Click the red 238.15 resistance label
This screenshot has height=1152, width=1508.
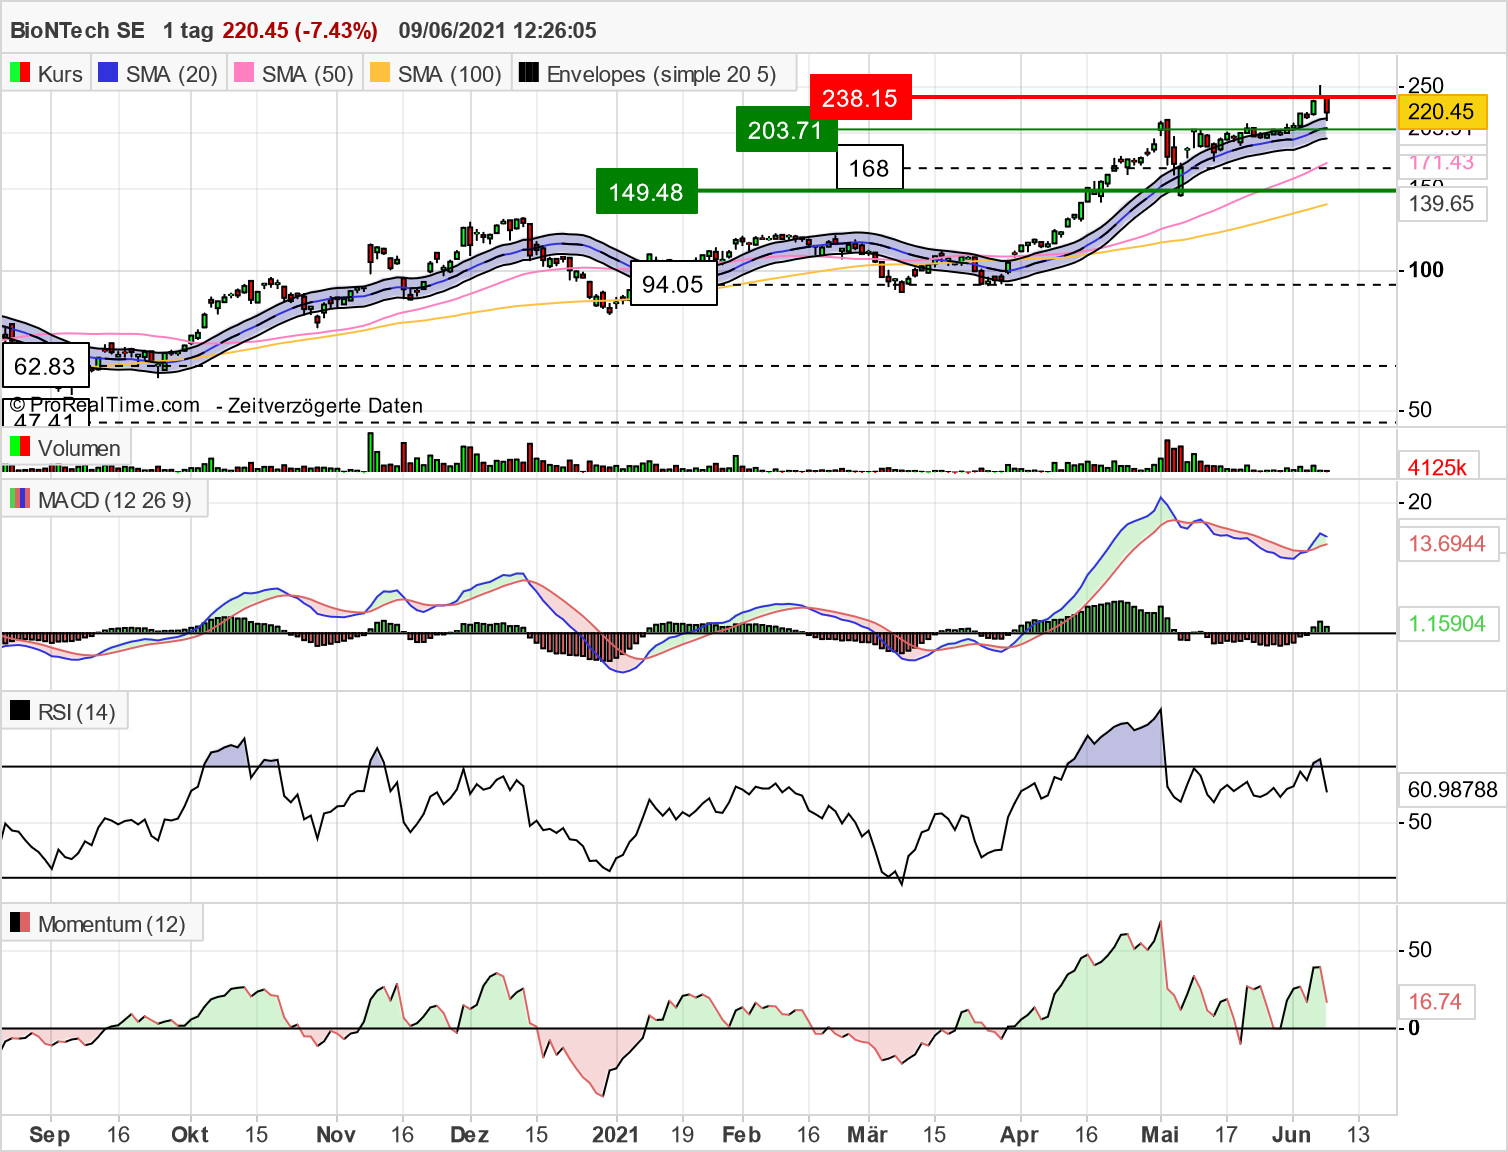[x=859, y=98]
